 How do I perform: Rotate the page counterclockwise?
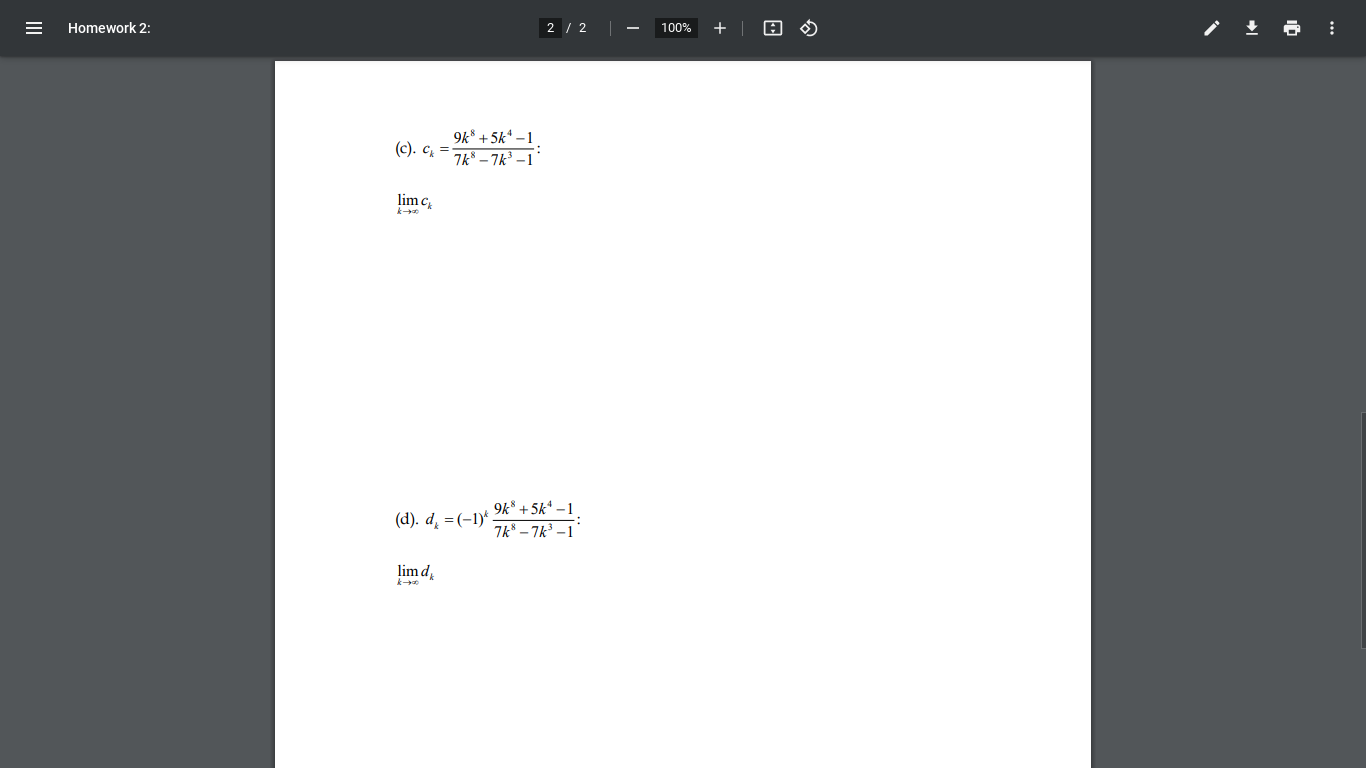point(808,28)
